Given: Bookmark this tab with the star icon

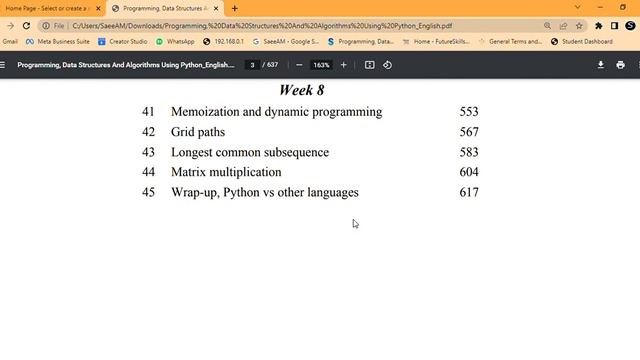Looking at the screenshot, I should [579, 26].
